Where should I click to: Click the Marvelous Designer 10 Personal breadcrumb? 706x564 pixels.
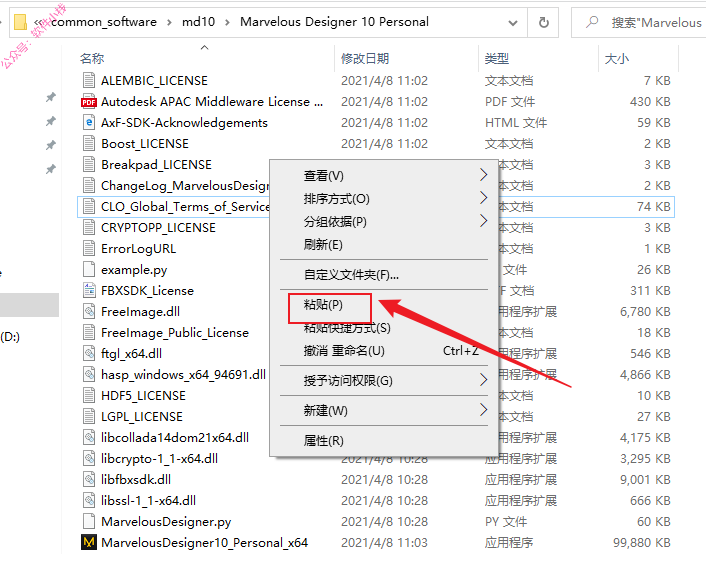(334, 22)
